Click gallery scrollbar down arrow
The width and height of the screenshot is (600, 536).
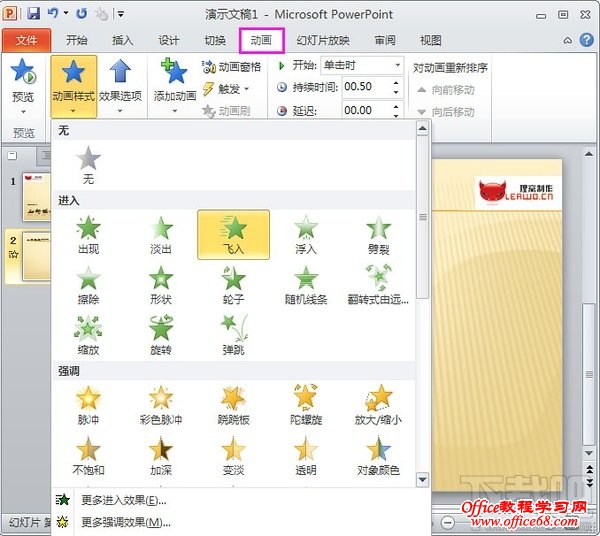pyautogui.click(x=422, y=479)
